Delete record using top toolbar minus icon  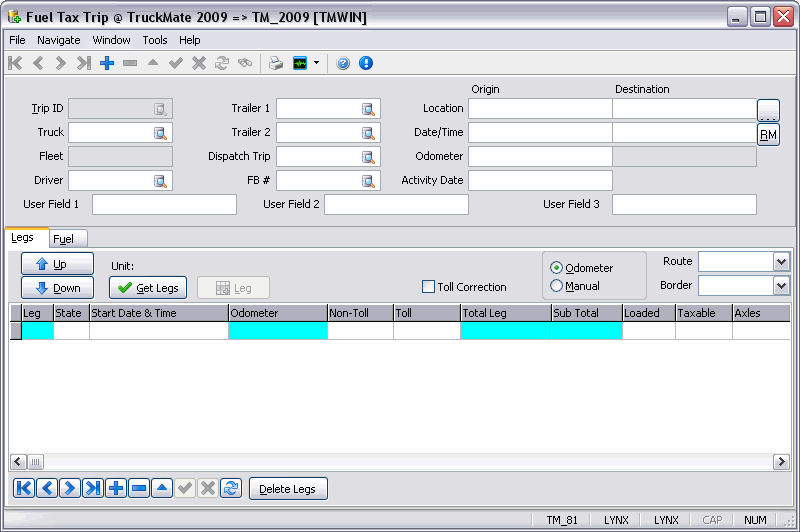(x=130, y=63)
